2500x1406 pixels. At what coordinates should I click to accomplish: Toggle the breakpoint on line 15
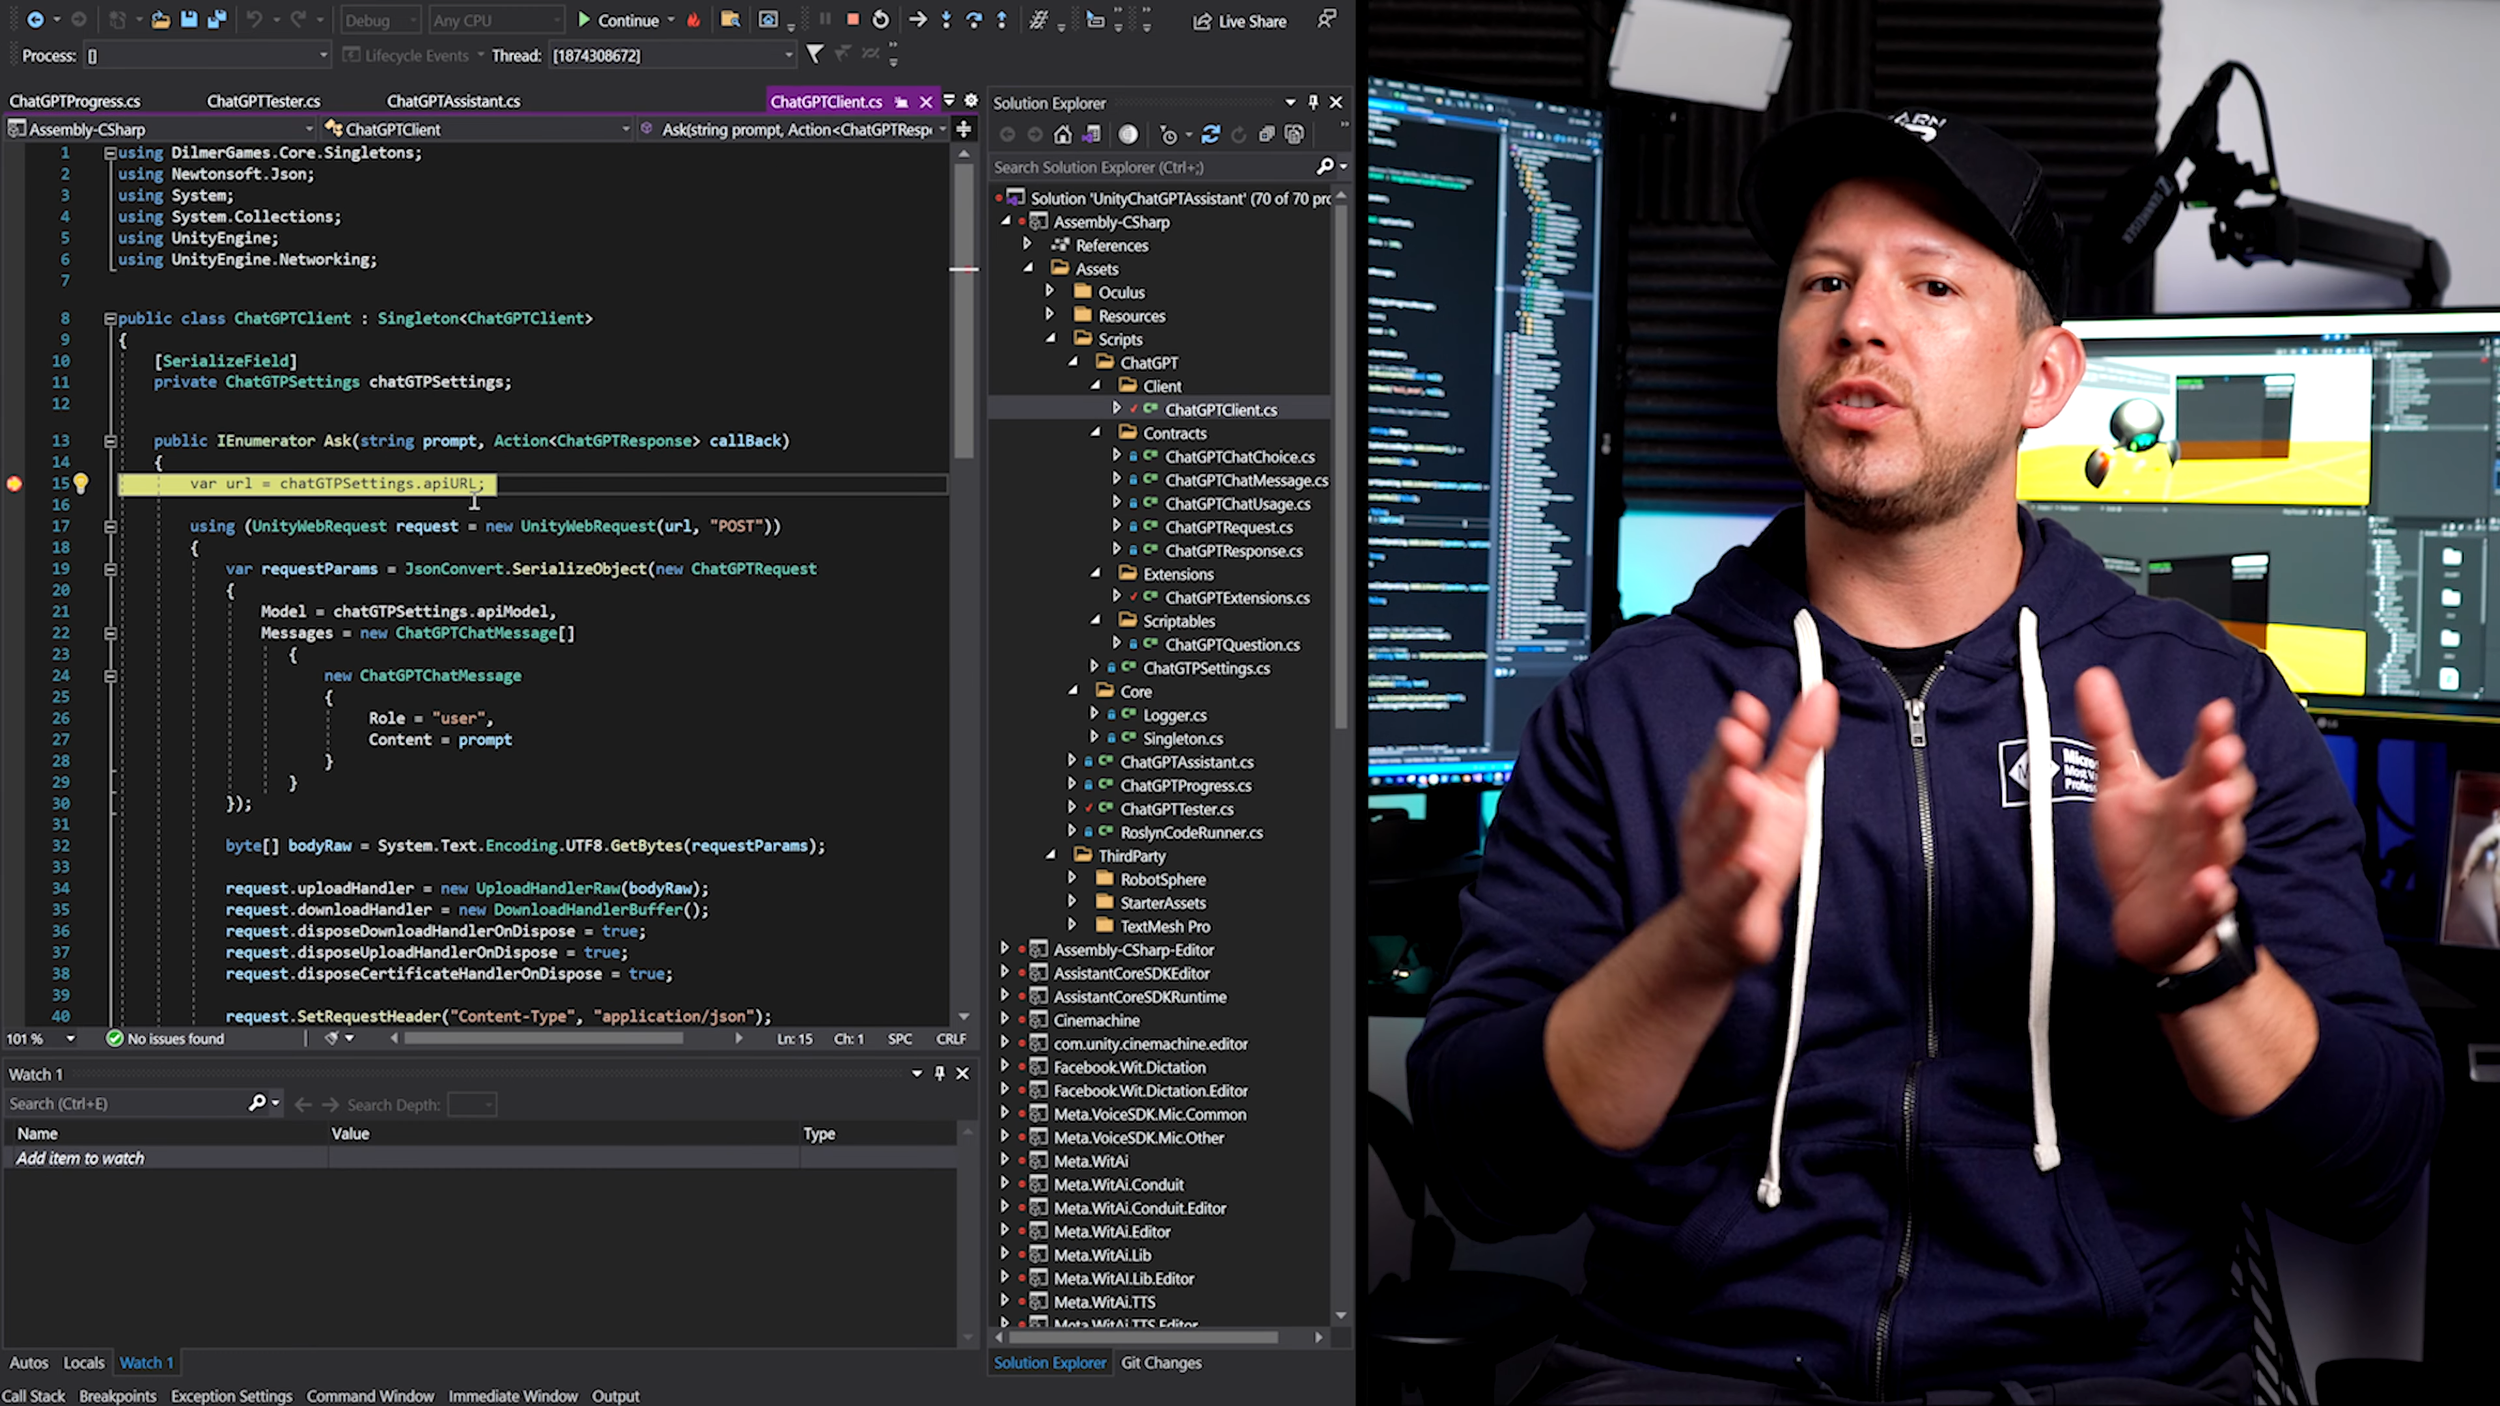[14, 484]
